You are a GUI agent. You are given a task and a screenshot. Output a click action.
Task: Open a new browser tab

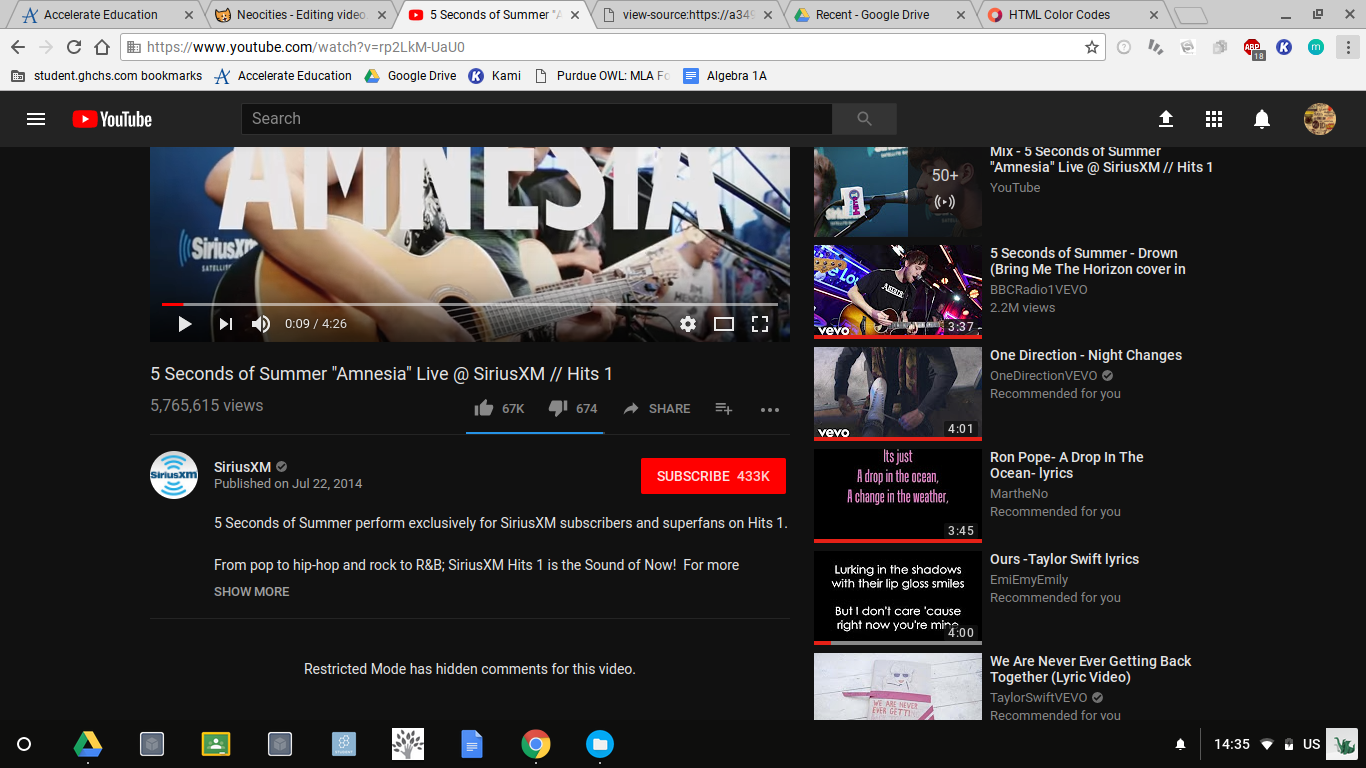click(1190, 15)
